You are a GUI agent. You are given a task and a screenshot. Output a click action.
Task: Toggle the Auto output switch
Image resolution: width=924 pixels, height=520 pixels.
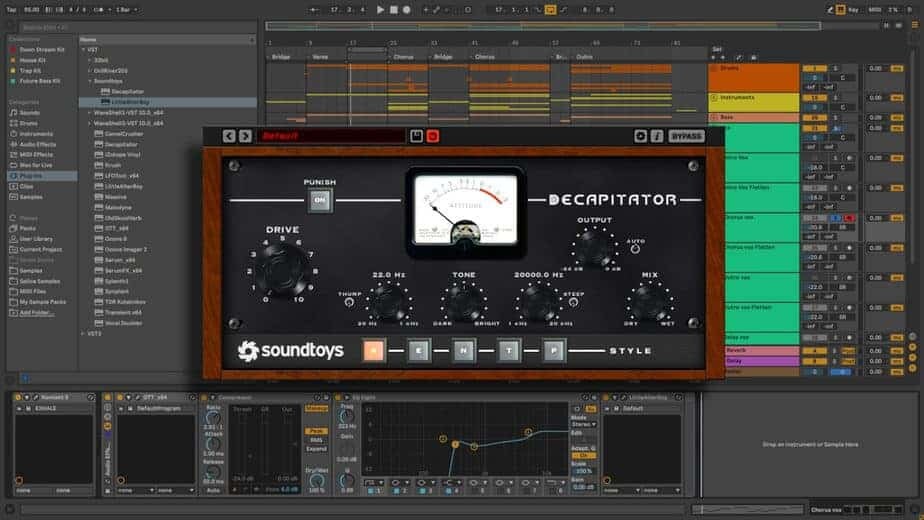coord(635,249)
